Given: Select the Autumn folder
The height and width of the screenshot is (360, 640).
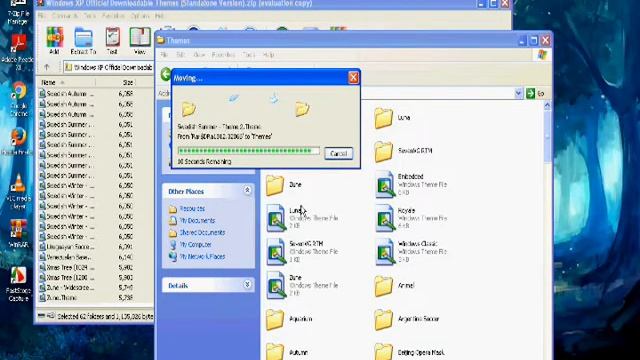Looking at the screenshot, I should click(287, 352).
